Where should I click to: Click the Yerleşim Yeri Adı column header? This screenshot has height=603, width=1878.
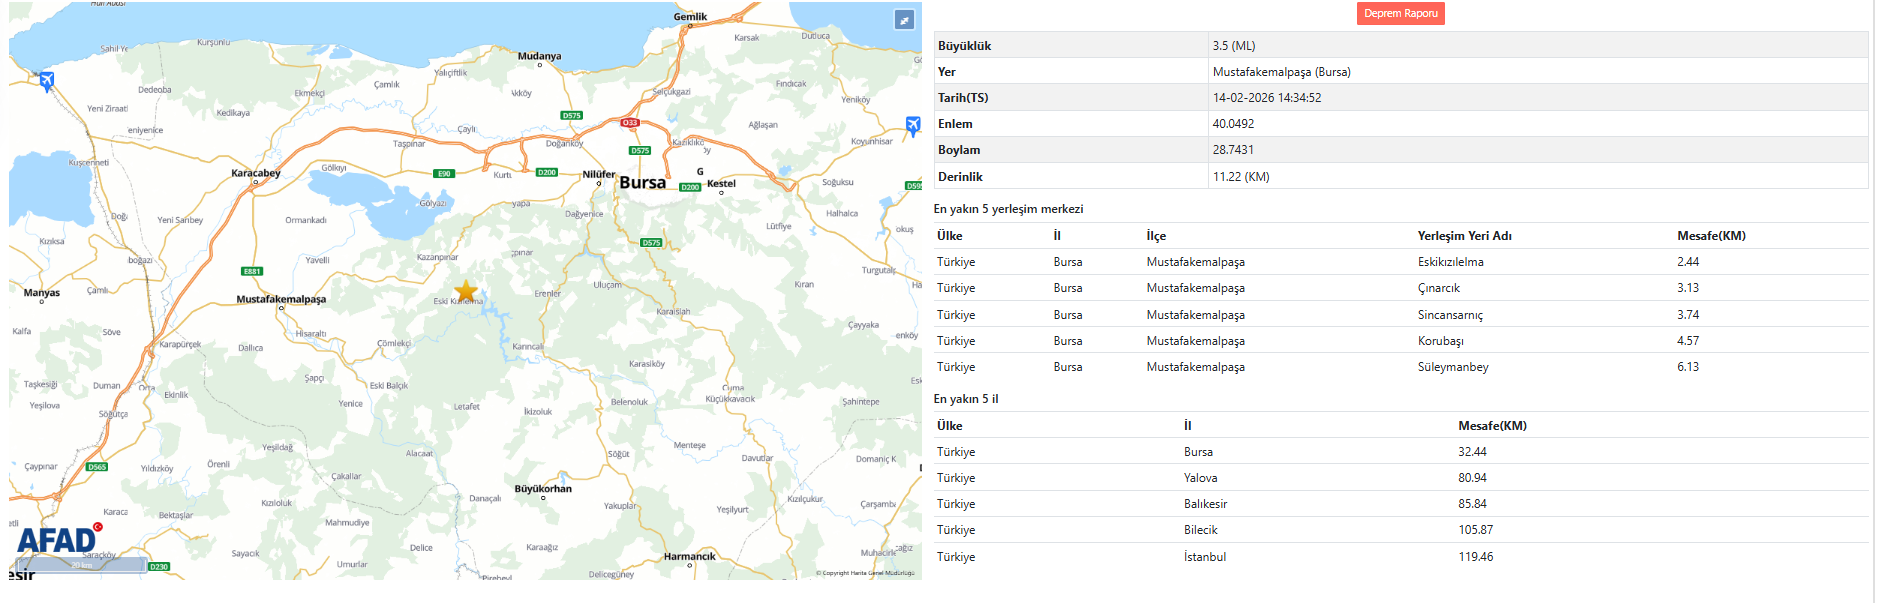click(1464, 236)
